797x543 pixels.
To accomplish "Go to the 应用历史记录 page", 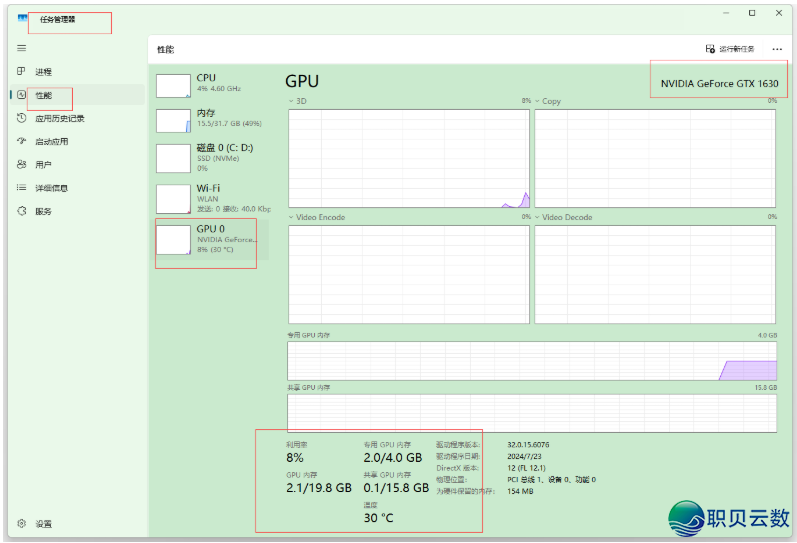I will point(59,118).
